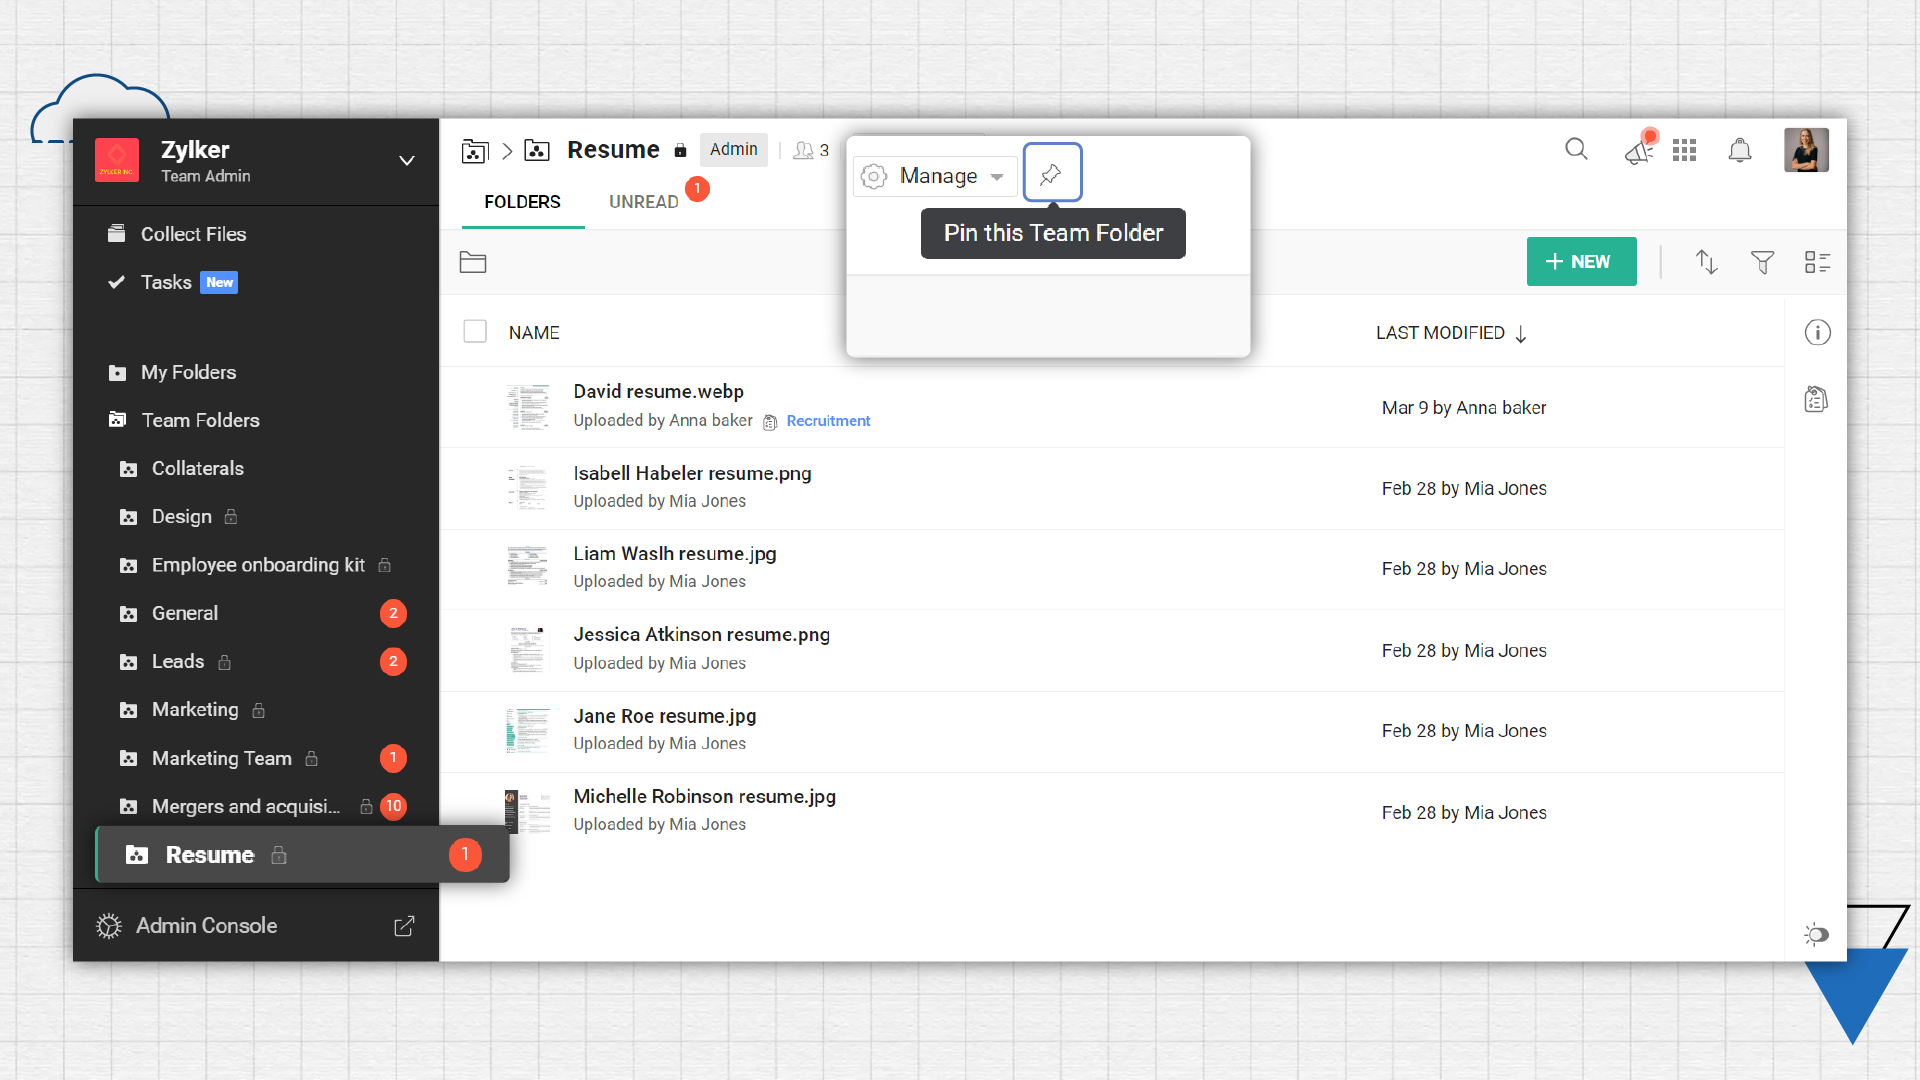
Task: Switch the list view layout icon
Action: 1817,262
